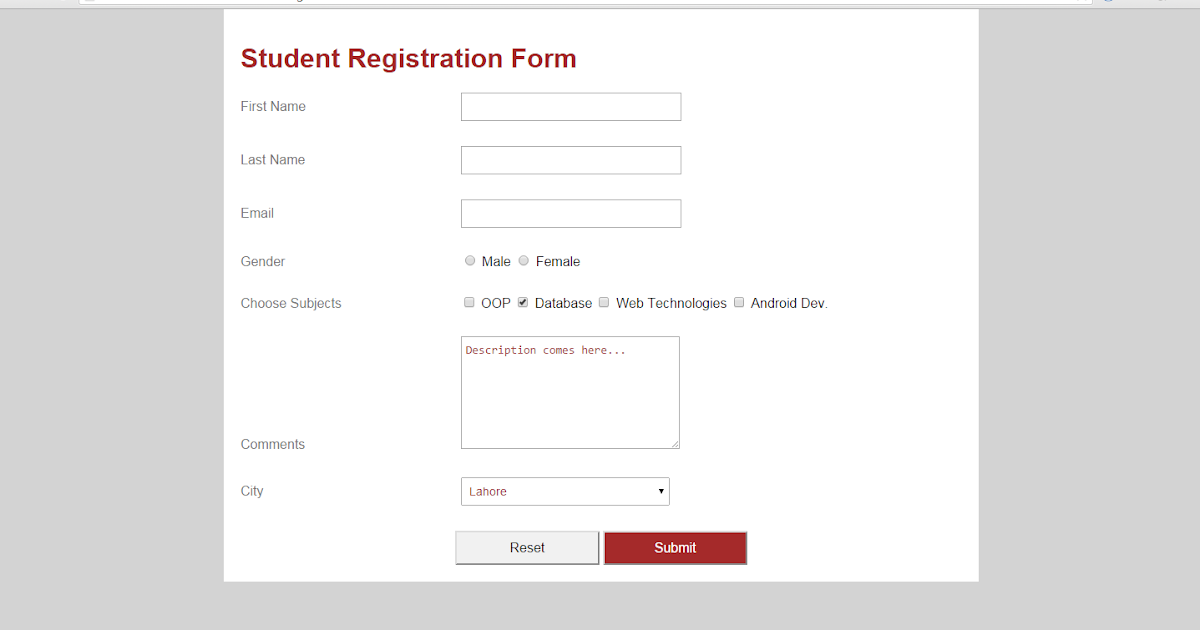Screen dimensions: 1200x630
Task: Select the Female gender radio button
Action: [523, 260]
